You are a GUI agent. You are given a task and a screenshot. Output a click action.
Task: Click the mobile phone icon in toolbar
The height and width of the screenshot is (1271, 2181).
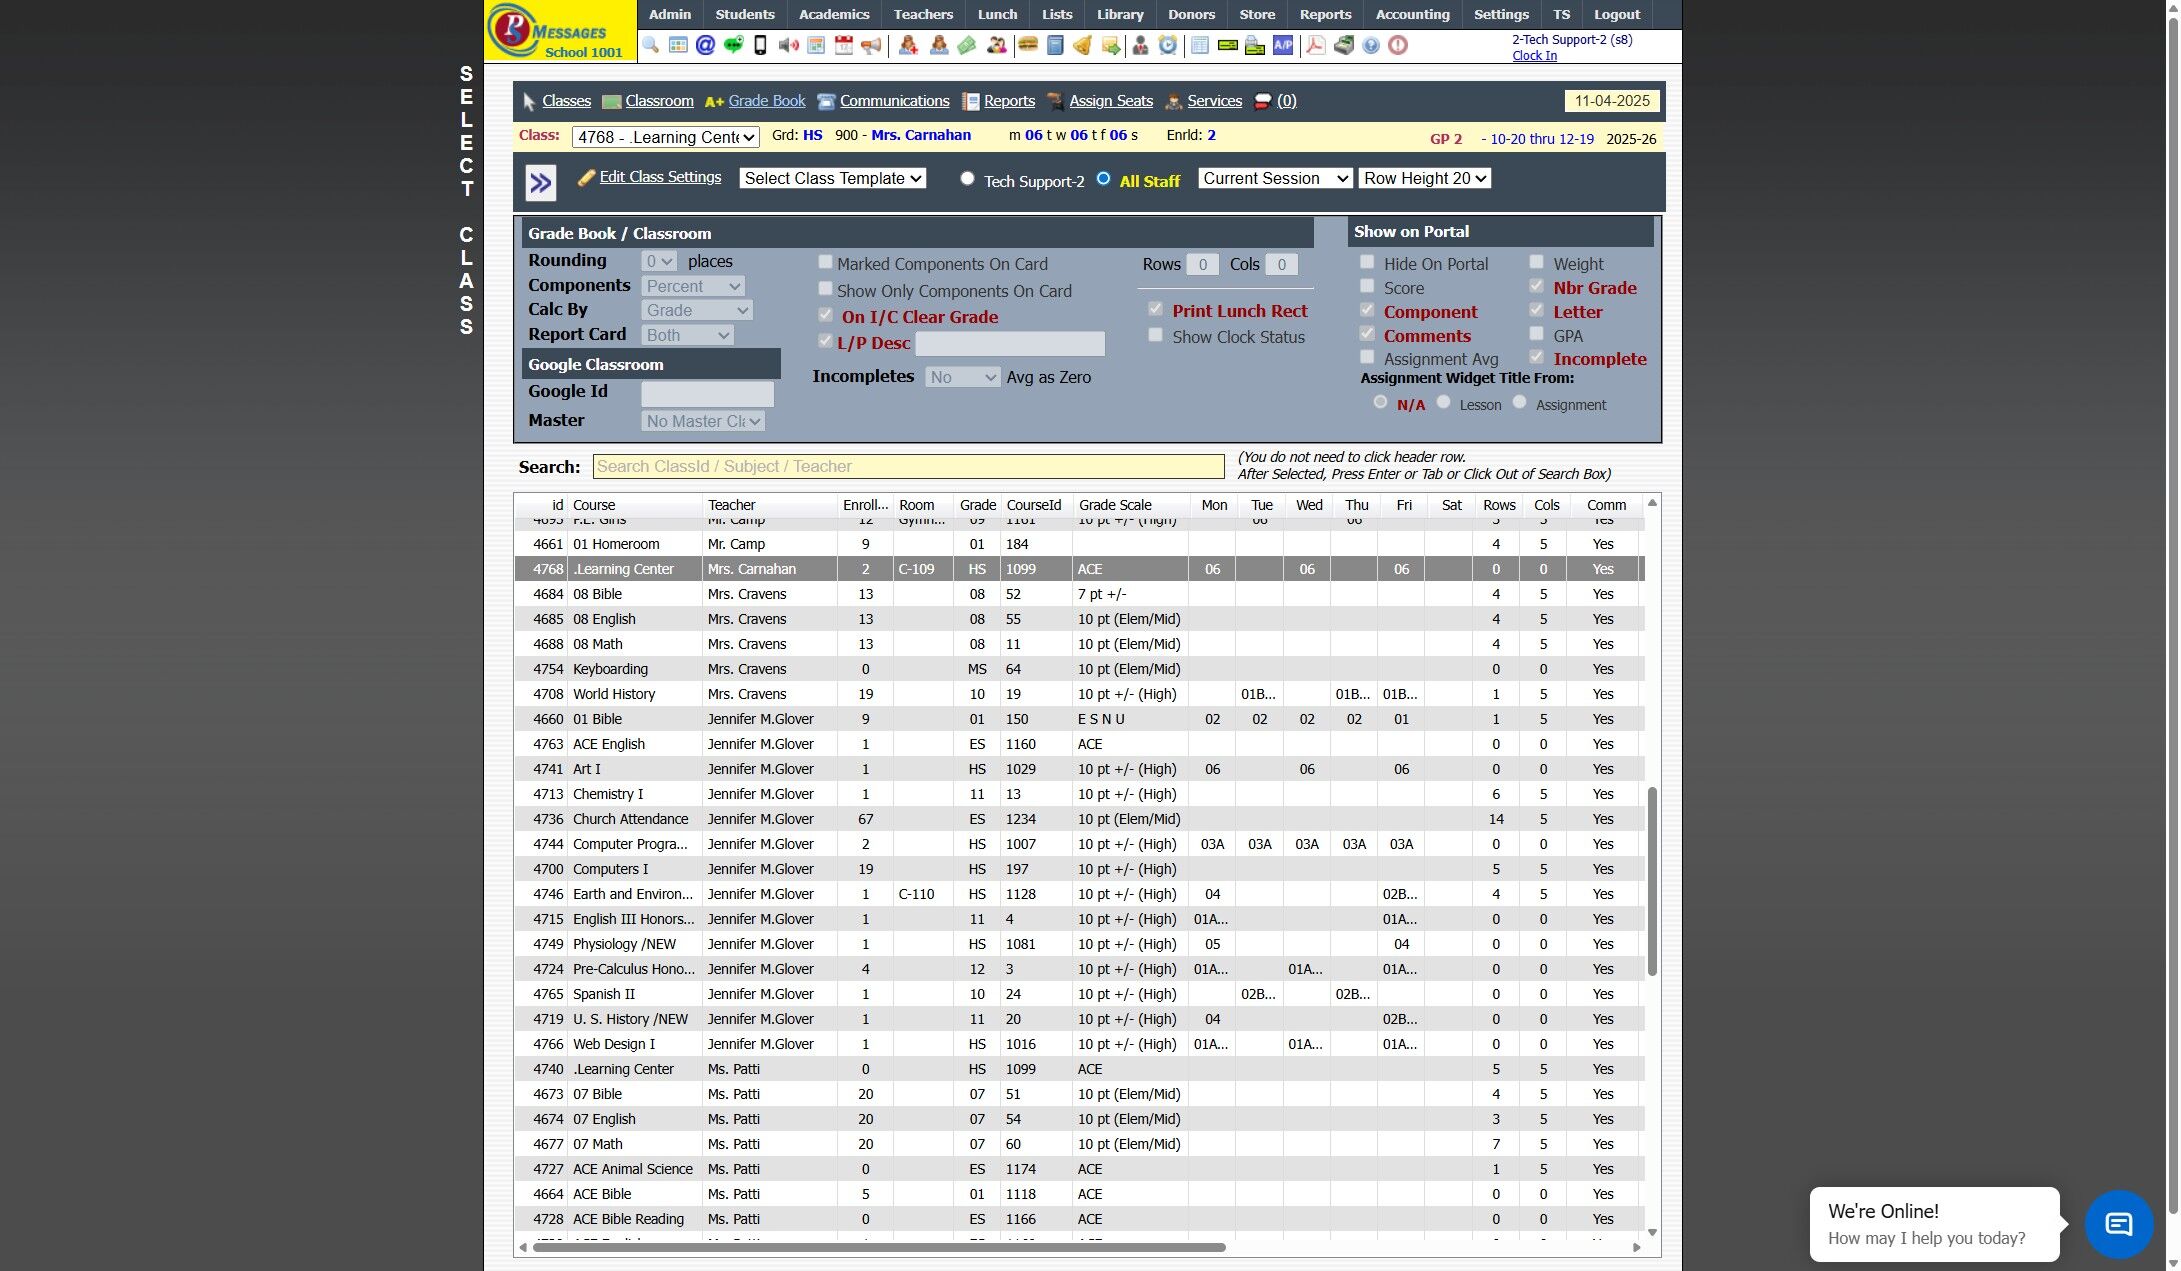coord(760,46)
